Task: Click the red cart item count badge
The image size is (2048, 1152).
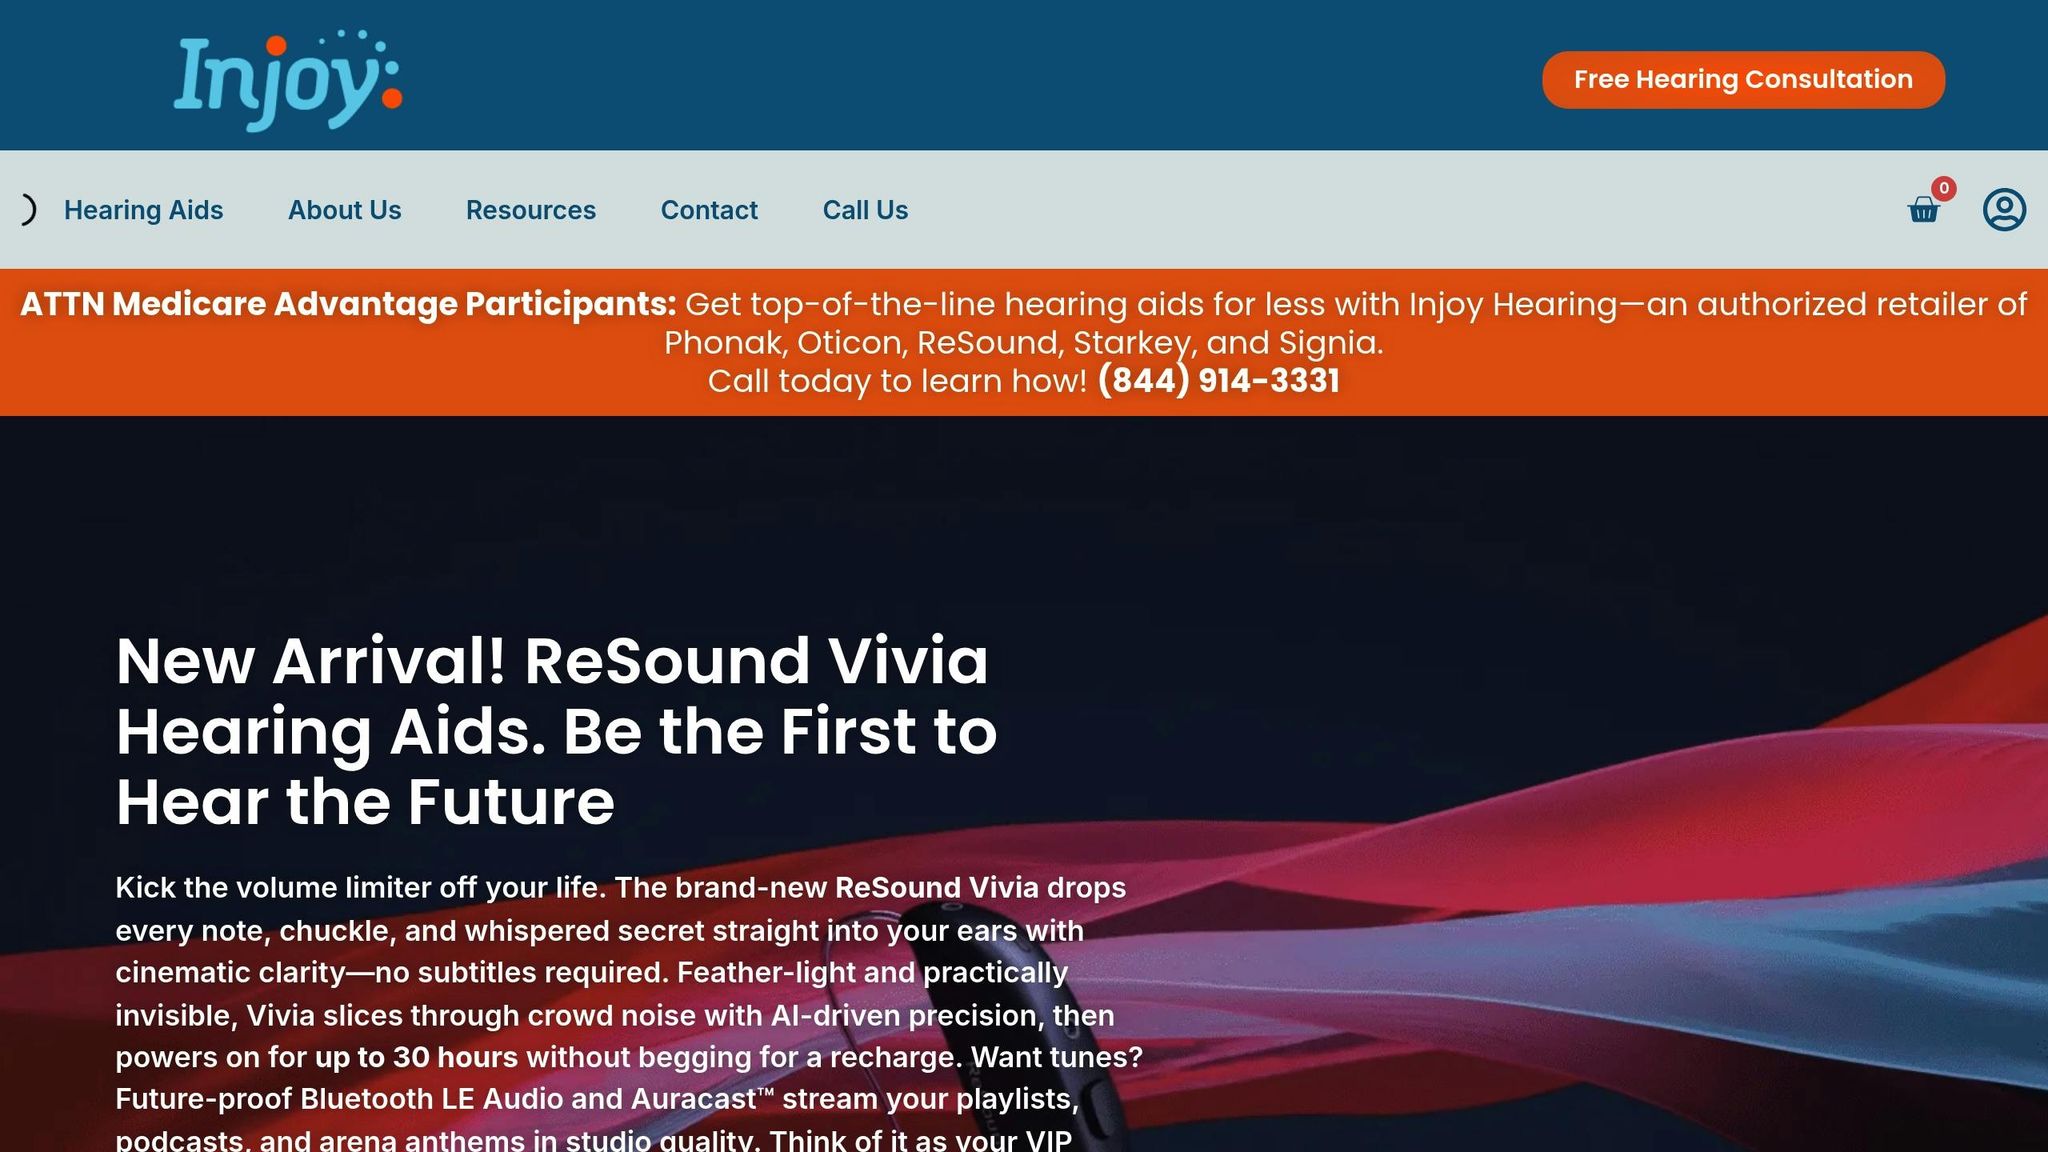Action: [x=1943, y=188]
